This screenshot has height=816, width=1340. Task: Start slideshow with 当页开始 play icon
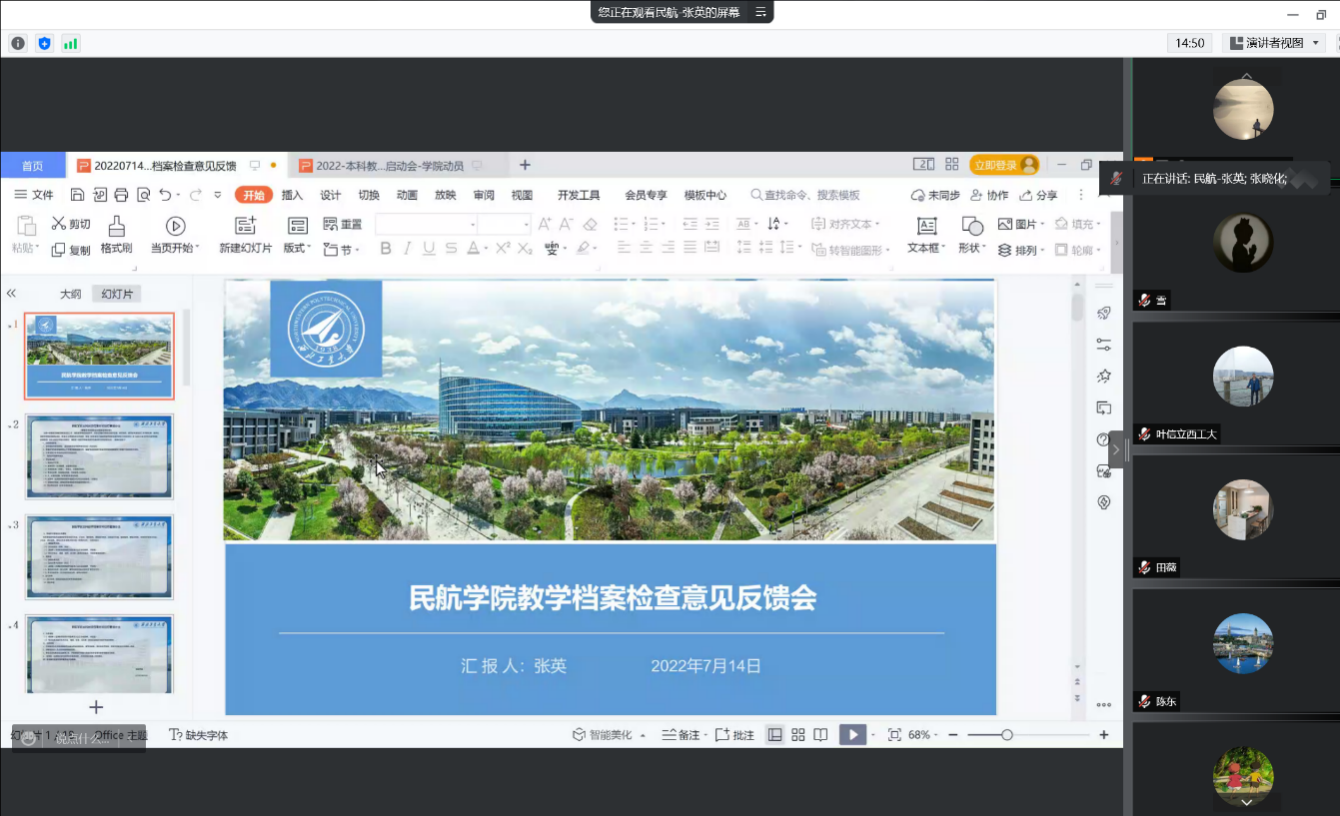point(175,227)
